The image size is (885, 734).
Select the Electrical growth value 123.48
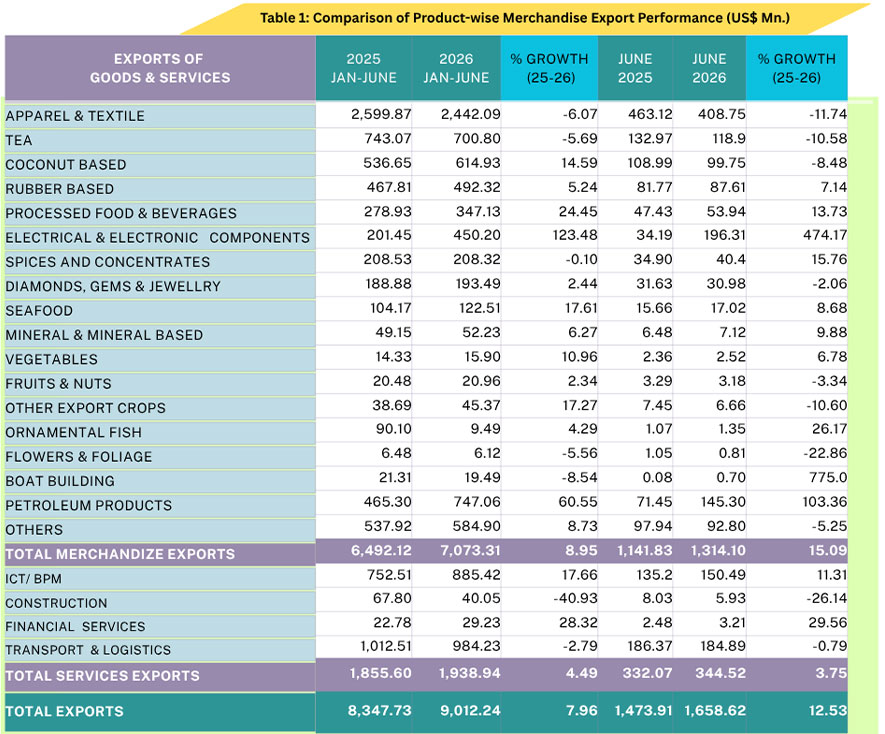tap(575, 235)
